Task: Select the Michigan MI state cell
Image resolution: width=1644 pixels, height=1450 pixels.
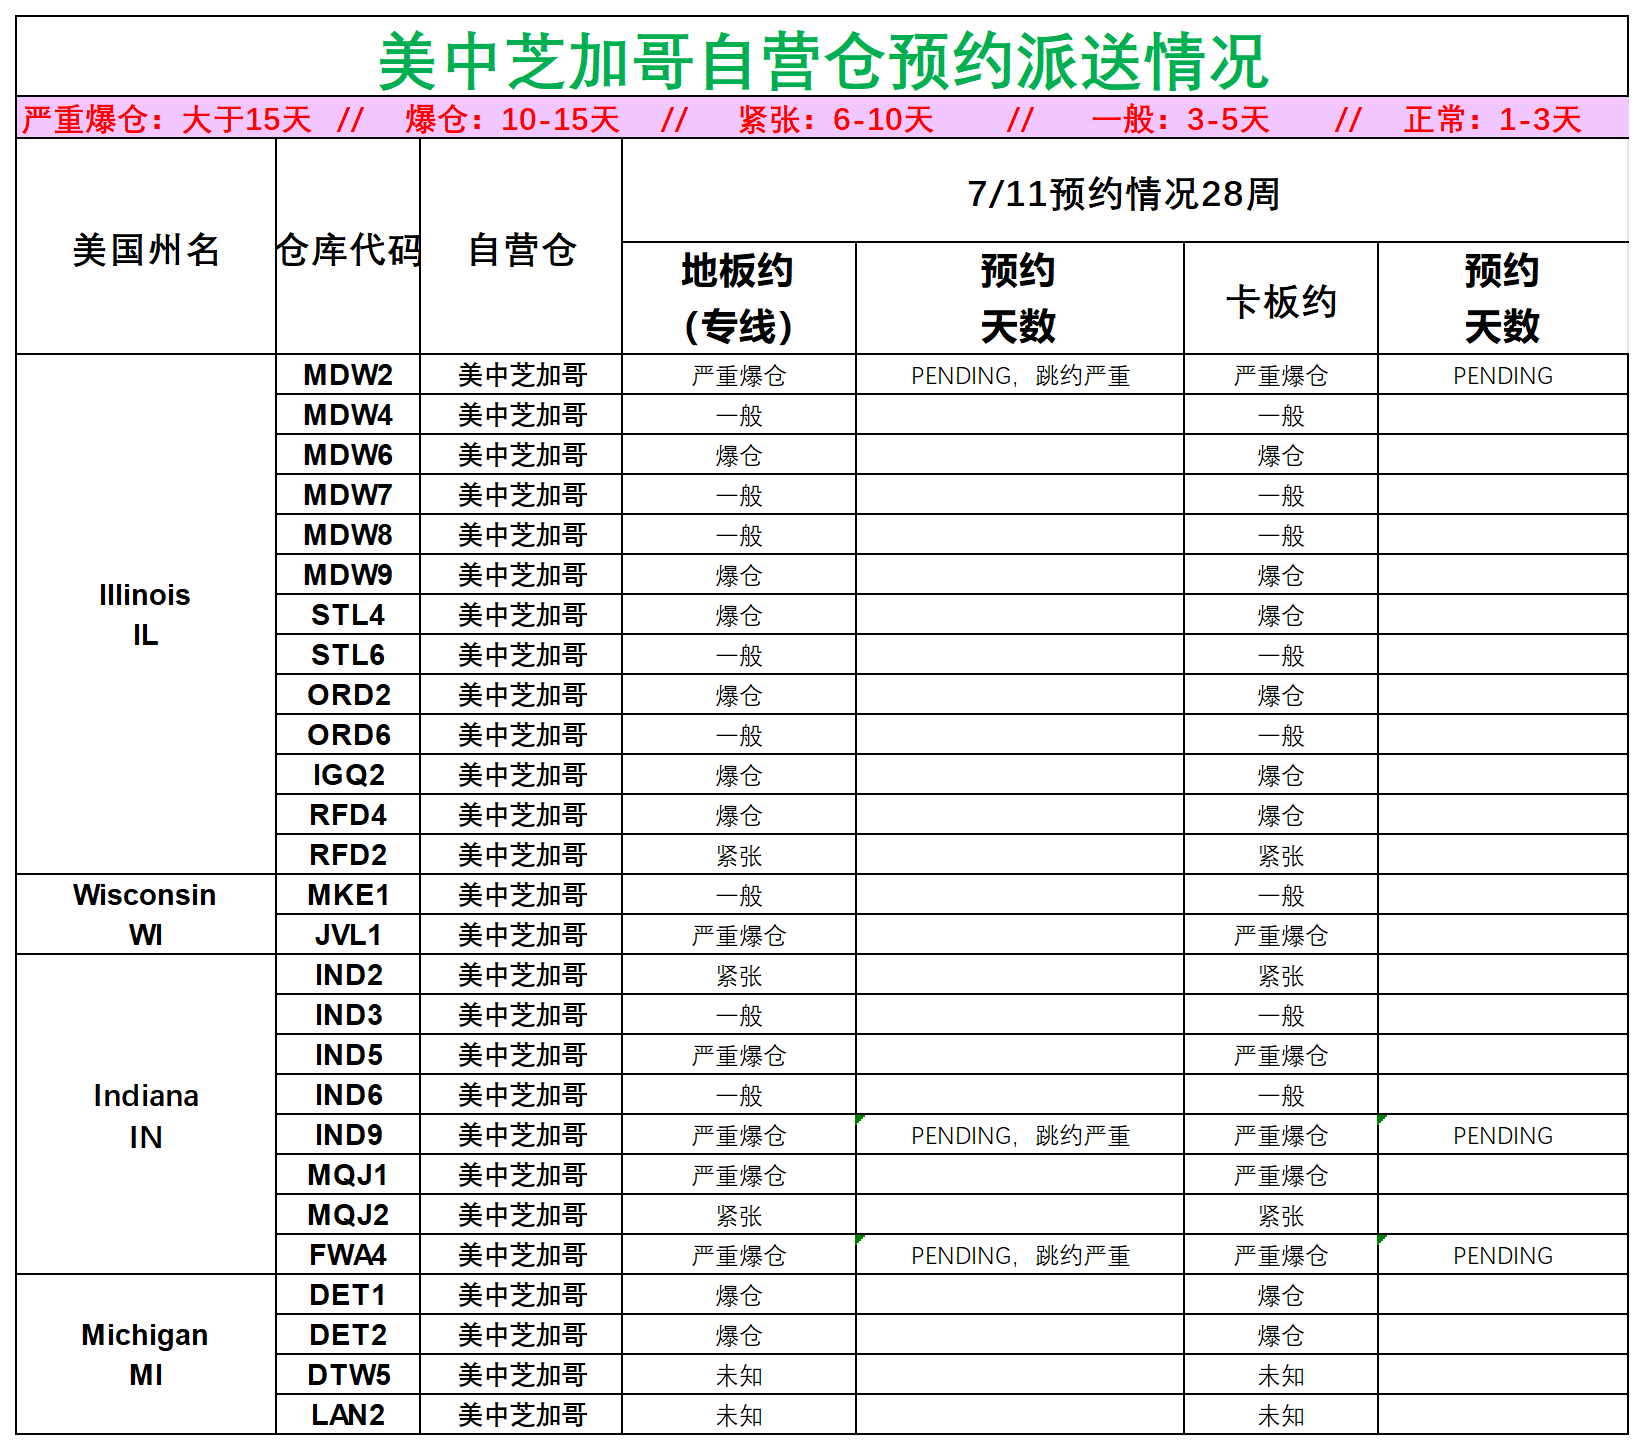Action: pos(144,1354)
